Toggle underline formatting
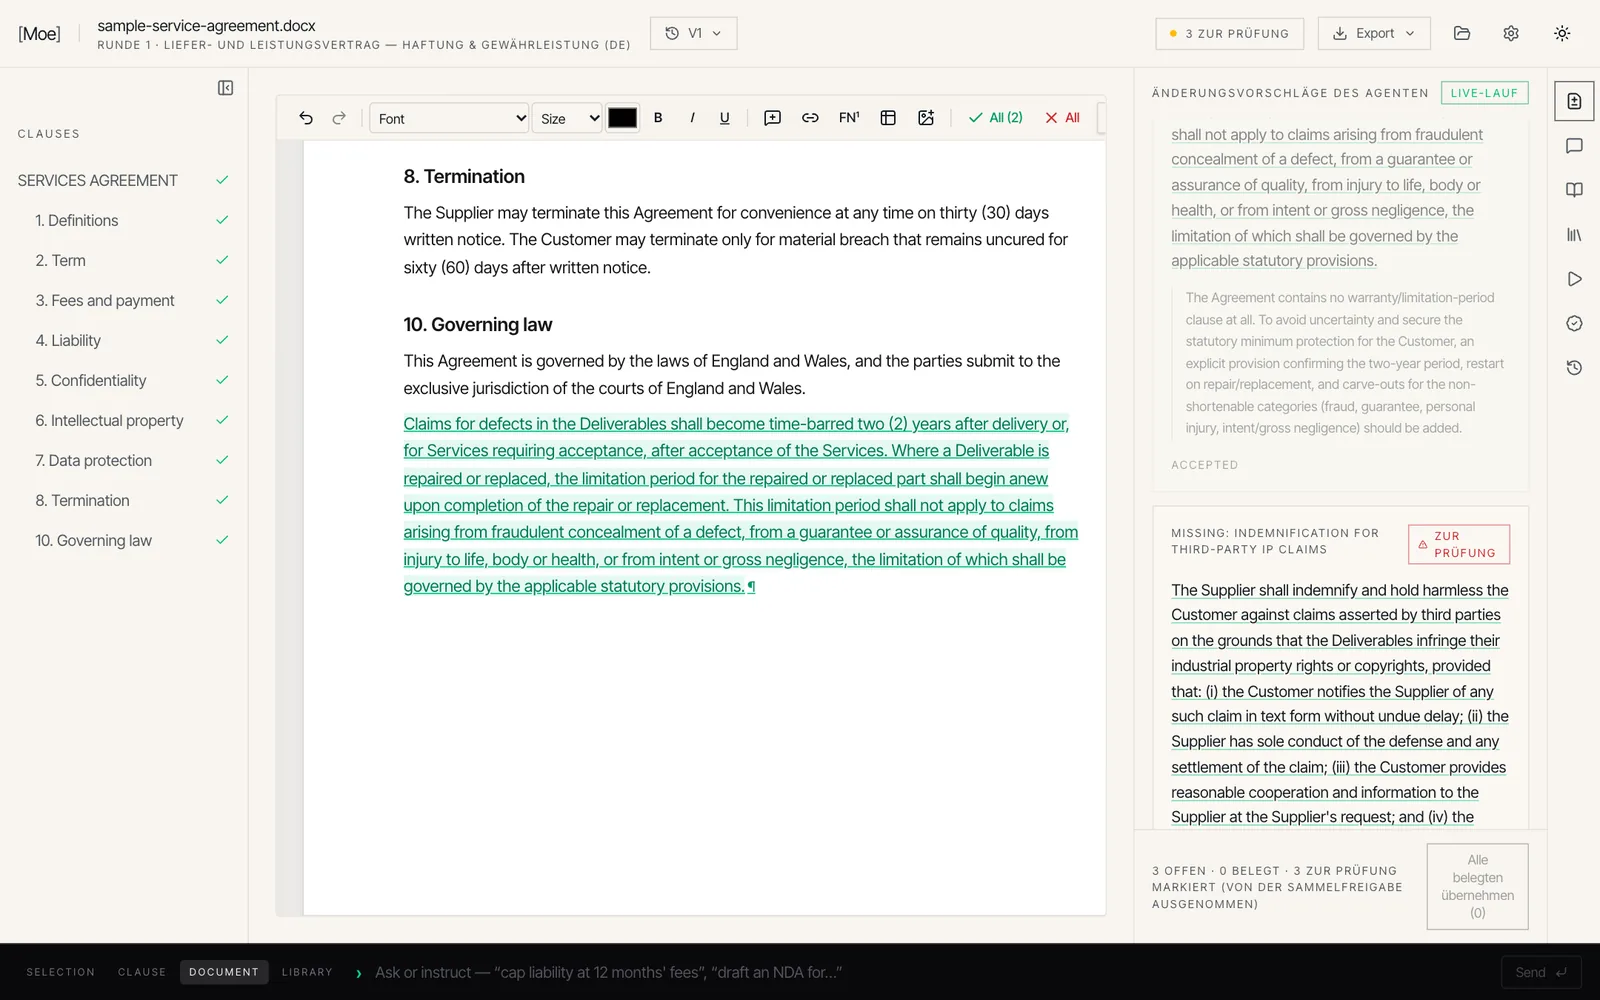 (x=725, y=118)
